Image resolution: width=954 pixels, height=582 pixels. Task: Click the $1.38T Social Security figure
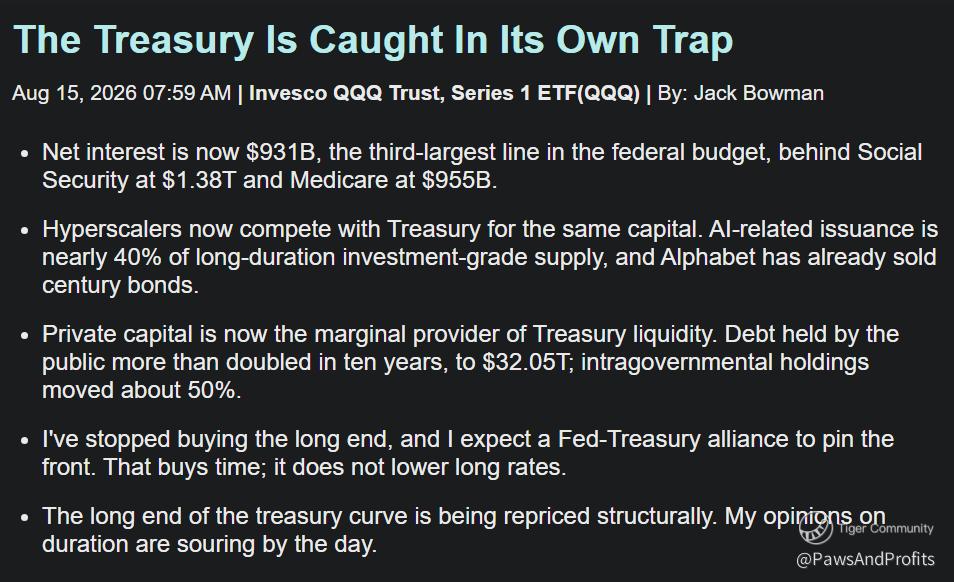[198, 180]
